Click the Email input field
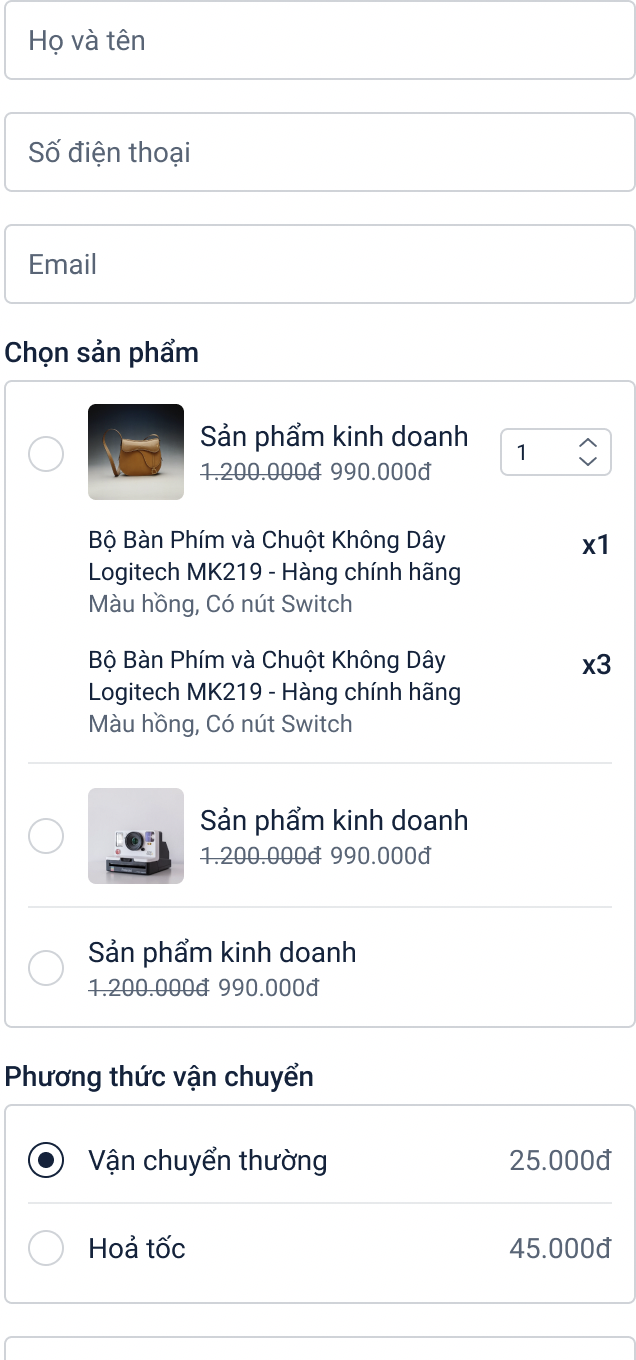 pyautogui.click(x=320, y=265)
